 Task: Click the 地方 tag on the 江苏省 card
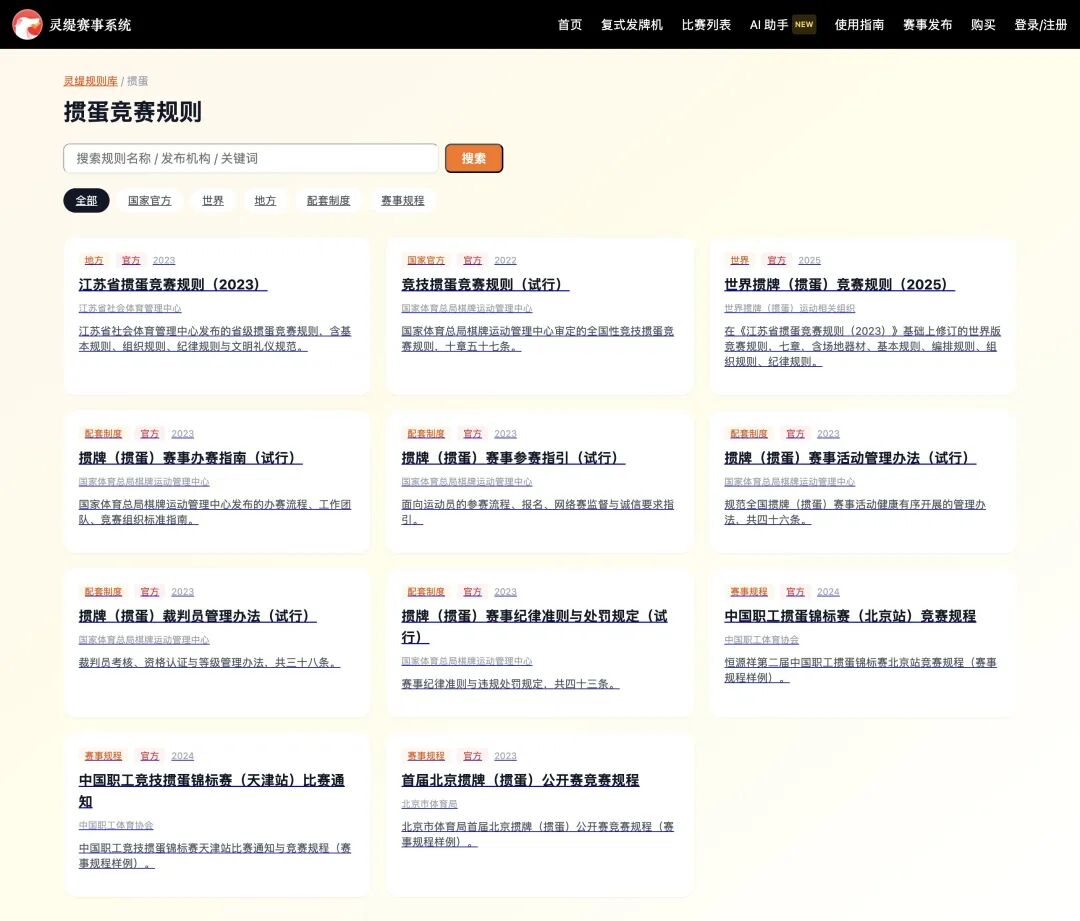coord(94,260)
